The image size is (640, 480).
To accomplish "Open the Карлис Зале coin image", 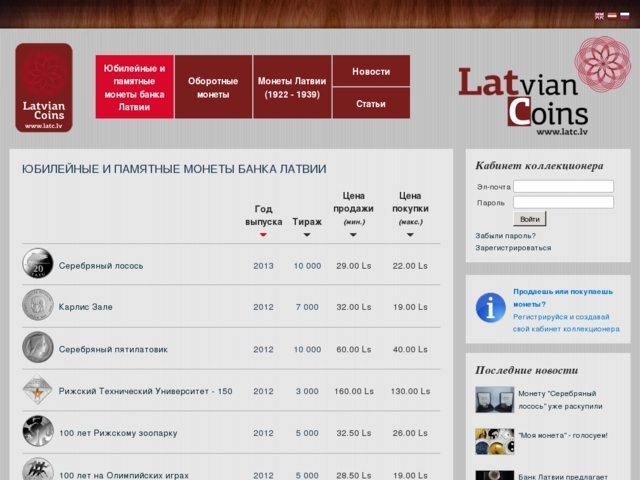I will (x=38, y=304).
